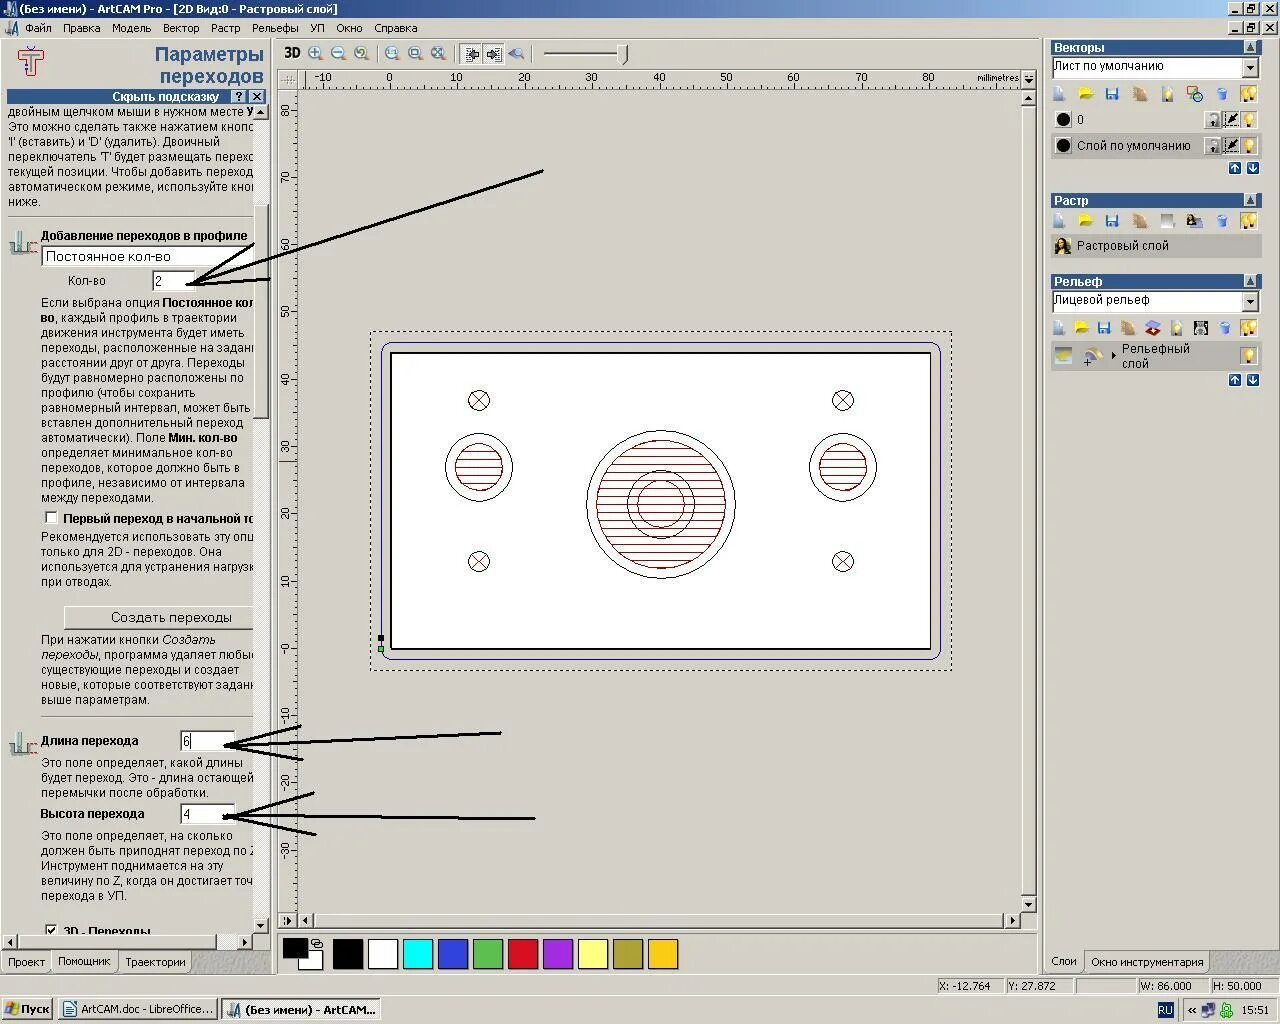1280x1024 pixels.
Task: Click the contrast slider handle in view toolbar
Action: (x=624, y=54)
